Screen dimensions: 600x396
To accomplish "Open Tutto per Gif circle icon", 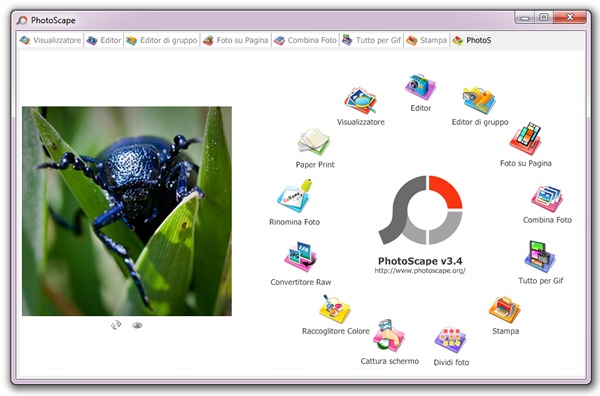I will click(540, 257).
